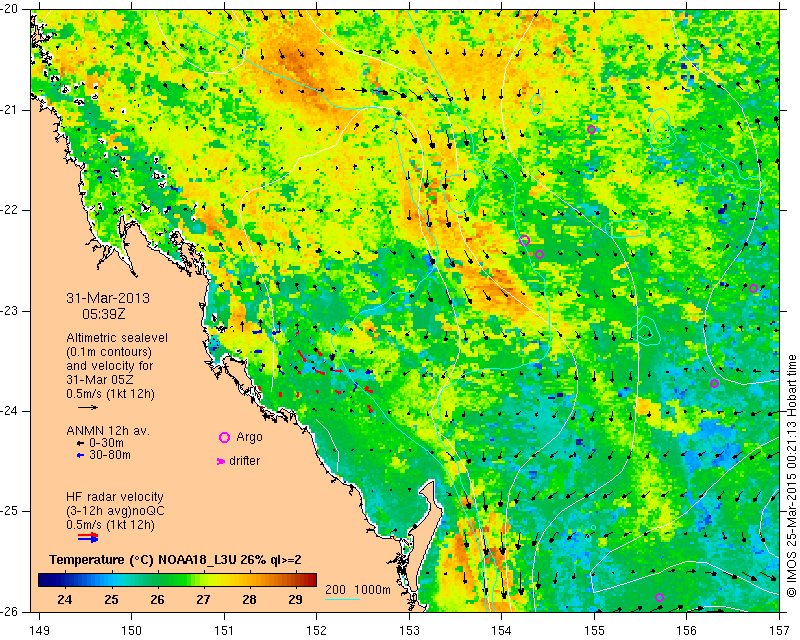Click the 155 longitude axis label

tap(594, 631)
